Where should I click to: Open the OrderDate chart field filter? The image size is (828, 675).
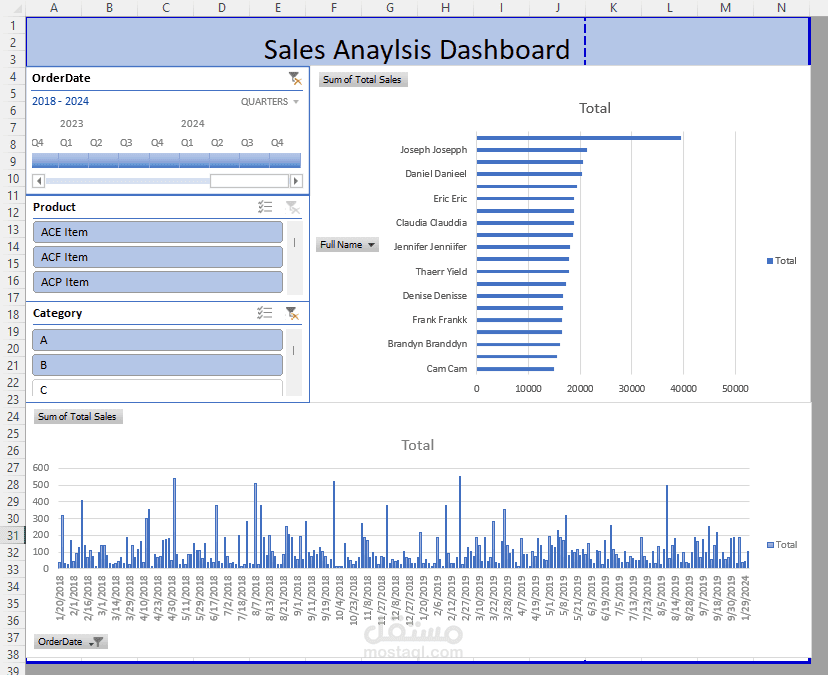71,642
